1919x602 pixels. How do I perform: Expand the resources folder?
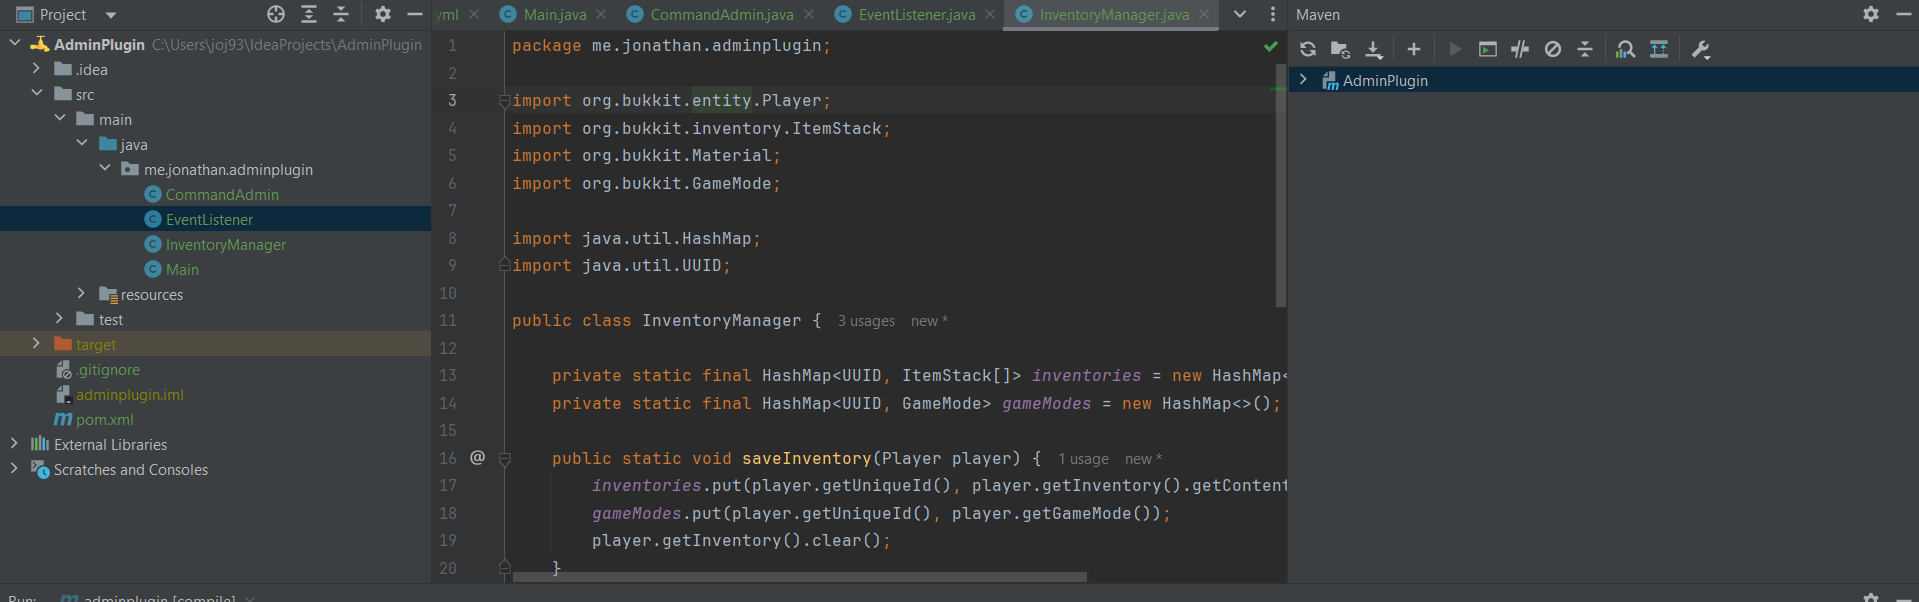click(x=82, y=293)
